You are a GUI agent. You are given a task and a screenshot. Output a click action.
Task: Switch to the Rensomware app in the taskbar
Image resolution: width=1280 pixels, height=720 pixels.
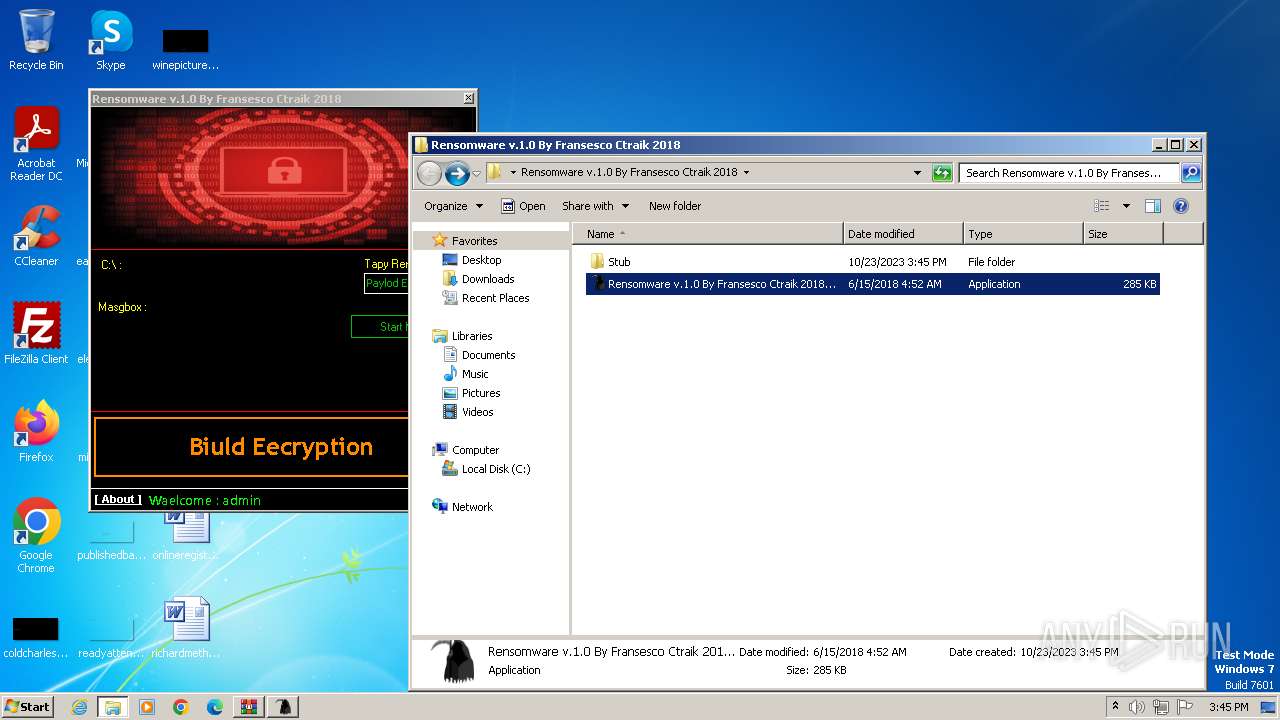pos(285,707)
